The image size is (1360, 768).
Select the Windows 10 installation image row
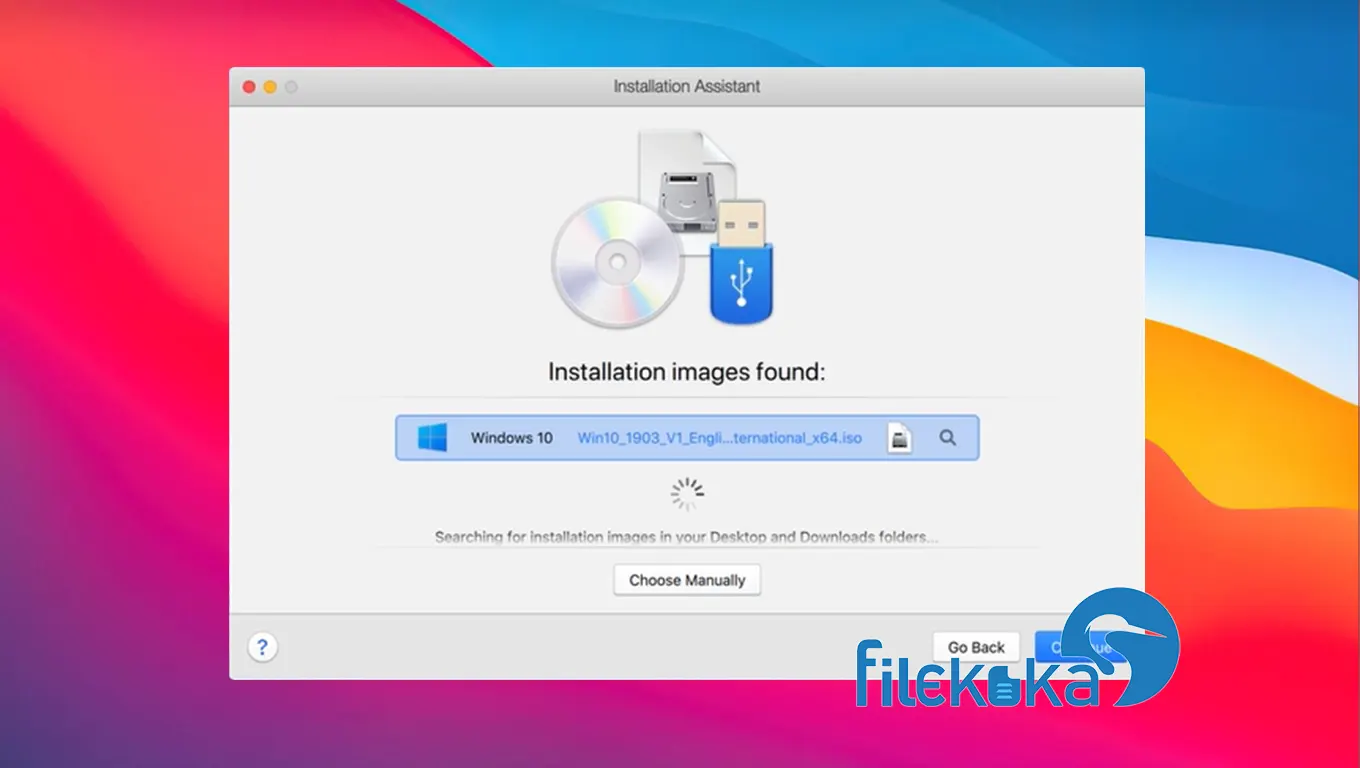pyautogui.click(x=687, y=438)
